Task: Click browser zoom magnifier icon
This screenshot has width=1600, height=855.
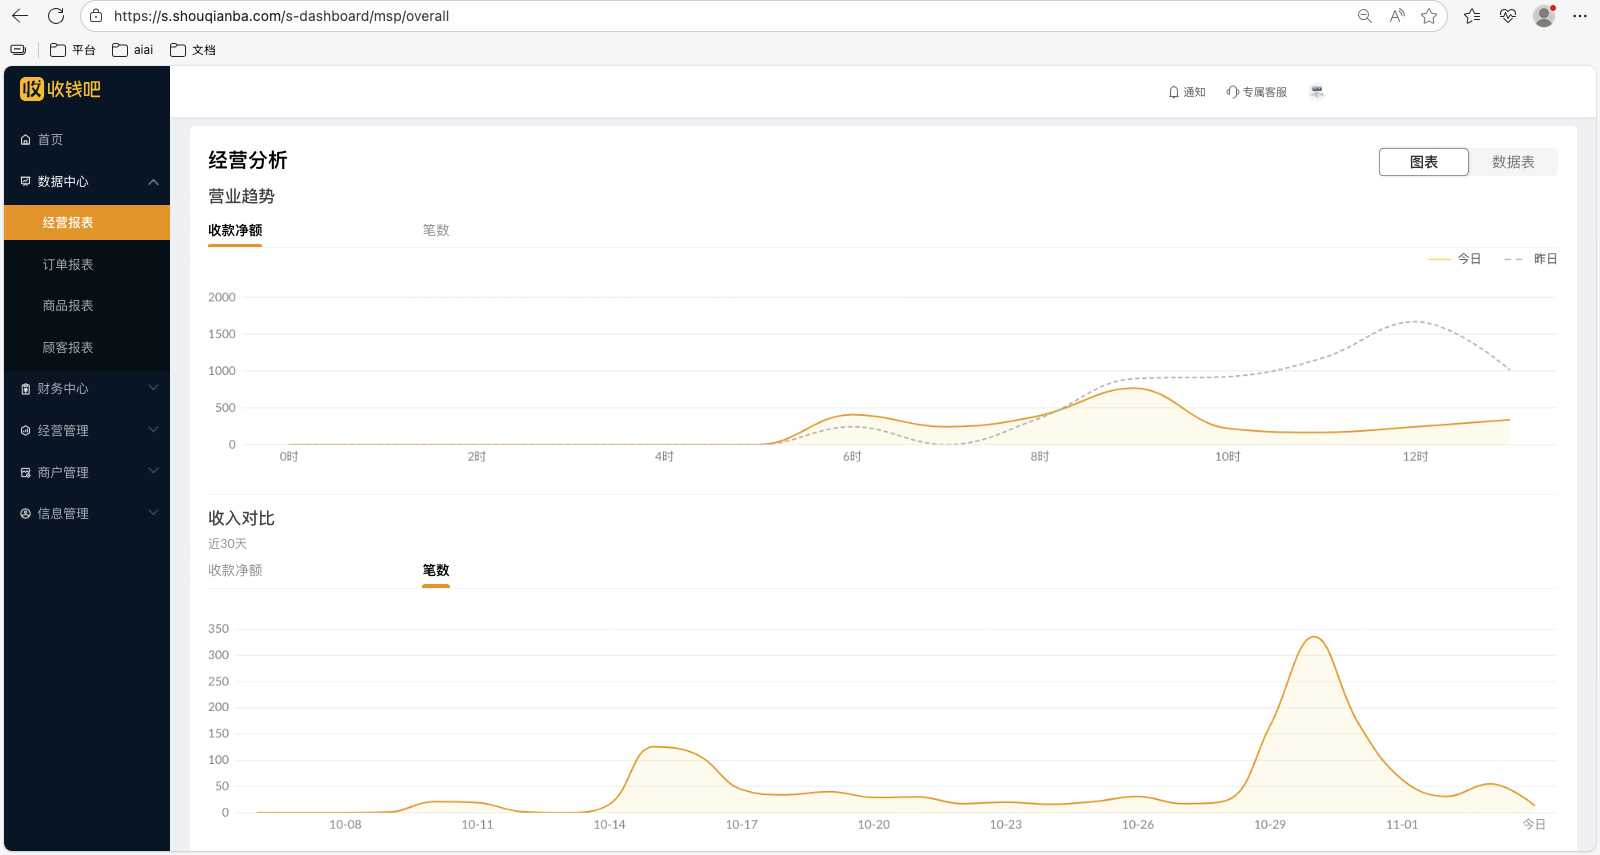Action: 1364,16
